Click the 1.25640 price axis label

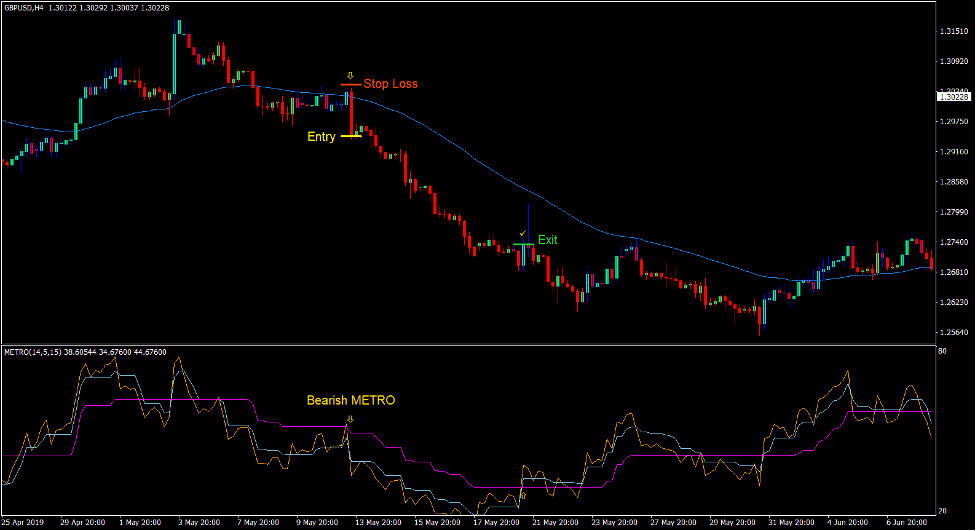click(954, 333)
